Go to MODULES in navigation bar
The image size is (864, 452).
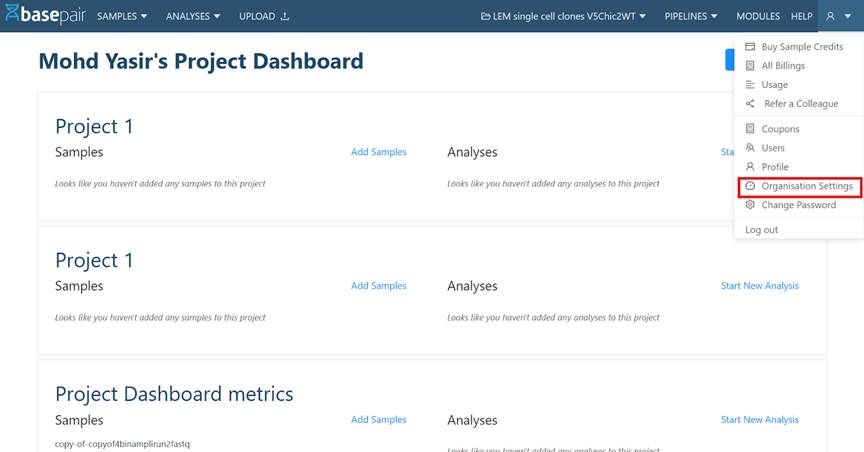coord(758,17)
